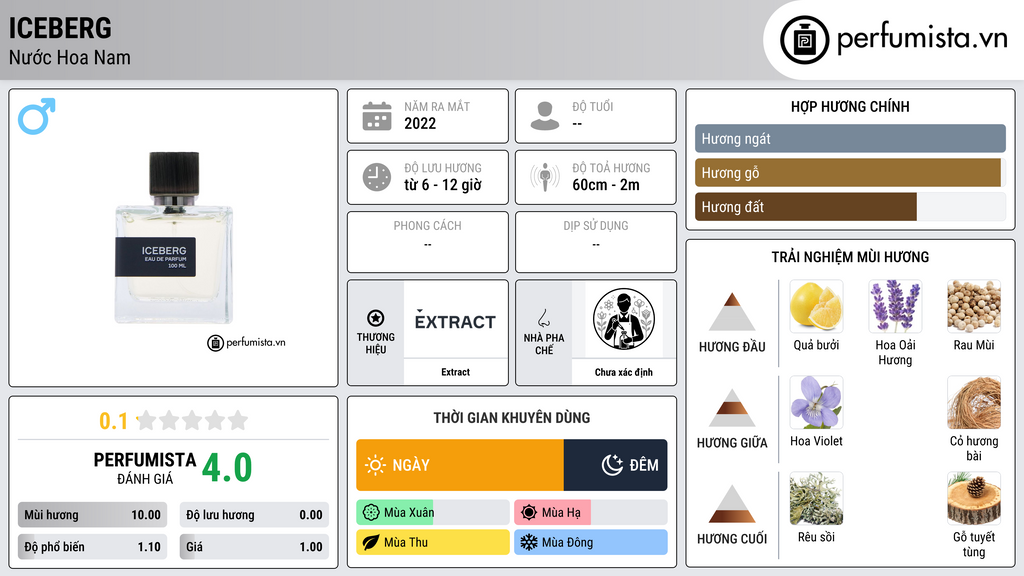Click the flower icon beside Mùa Xuân

click(x=371, y=513)
